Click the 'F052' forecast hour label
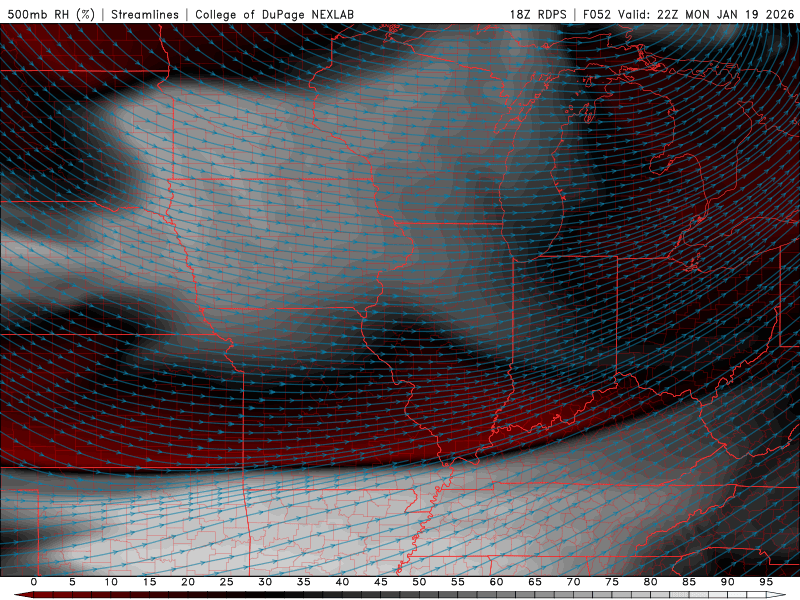Screen dimensions: 800x600 pos(596,14)
